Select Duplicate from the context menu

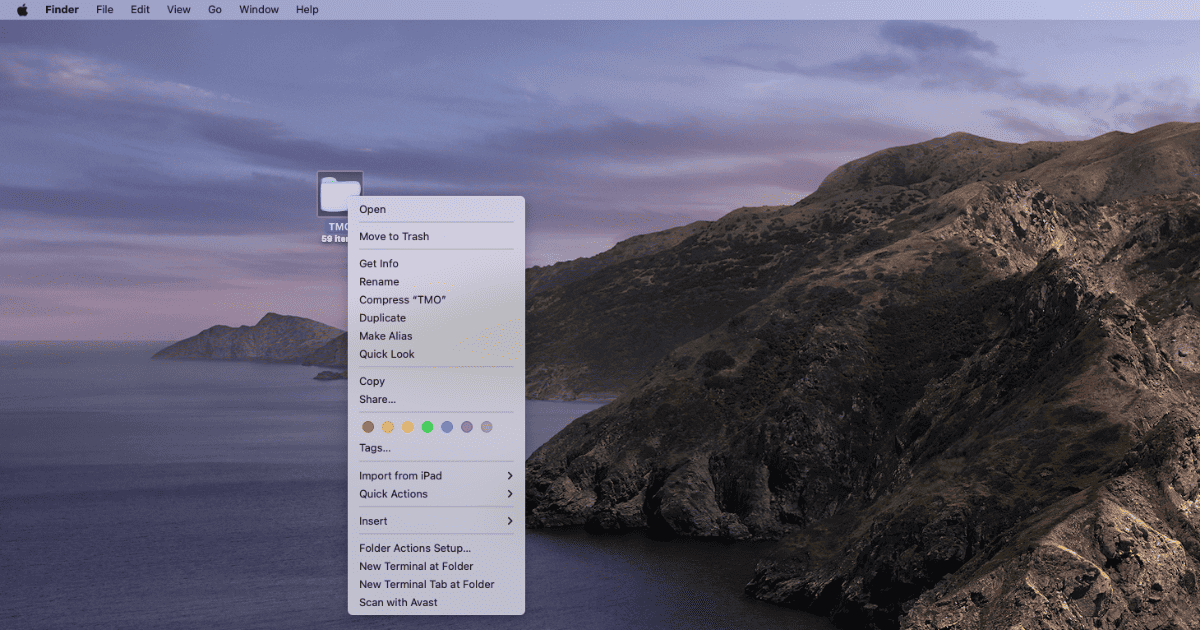click(x=382, y=318)
